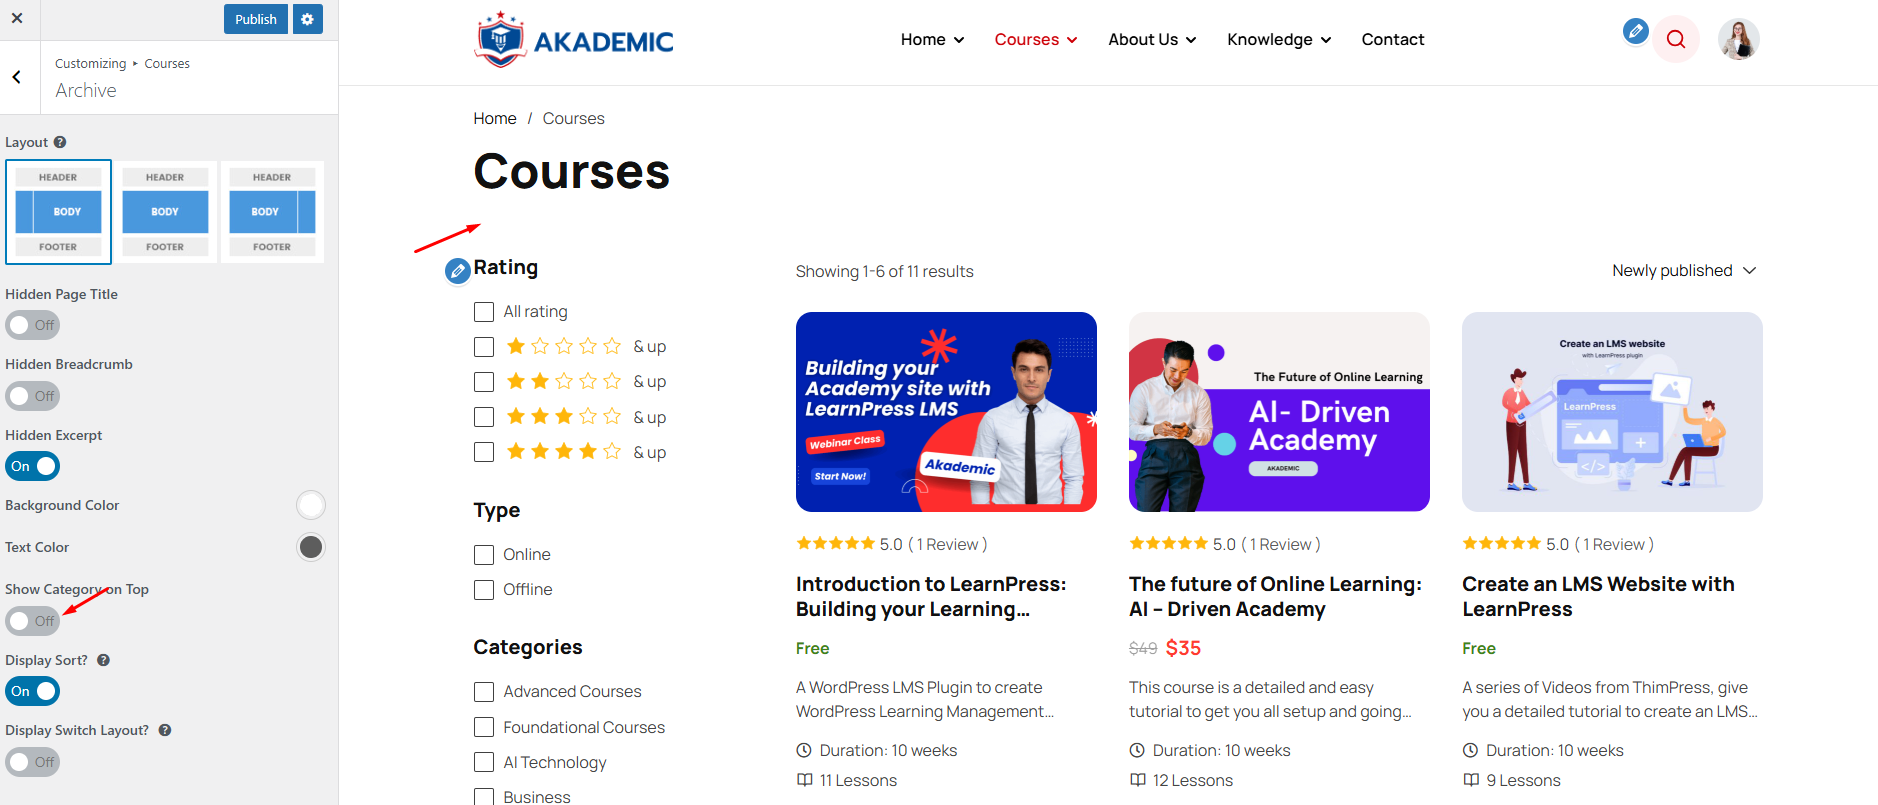This screenshot has width=1878, height=805.
Task: Toggle the Hidden Page Title switch
Action: click(33, 325)
